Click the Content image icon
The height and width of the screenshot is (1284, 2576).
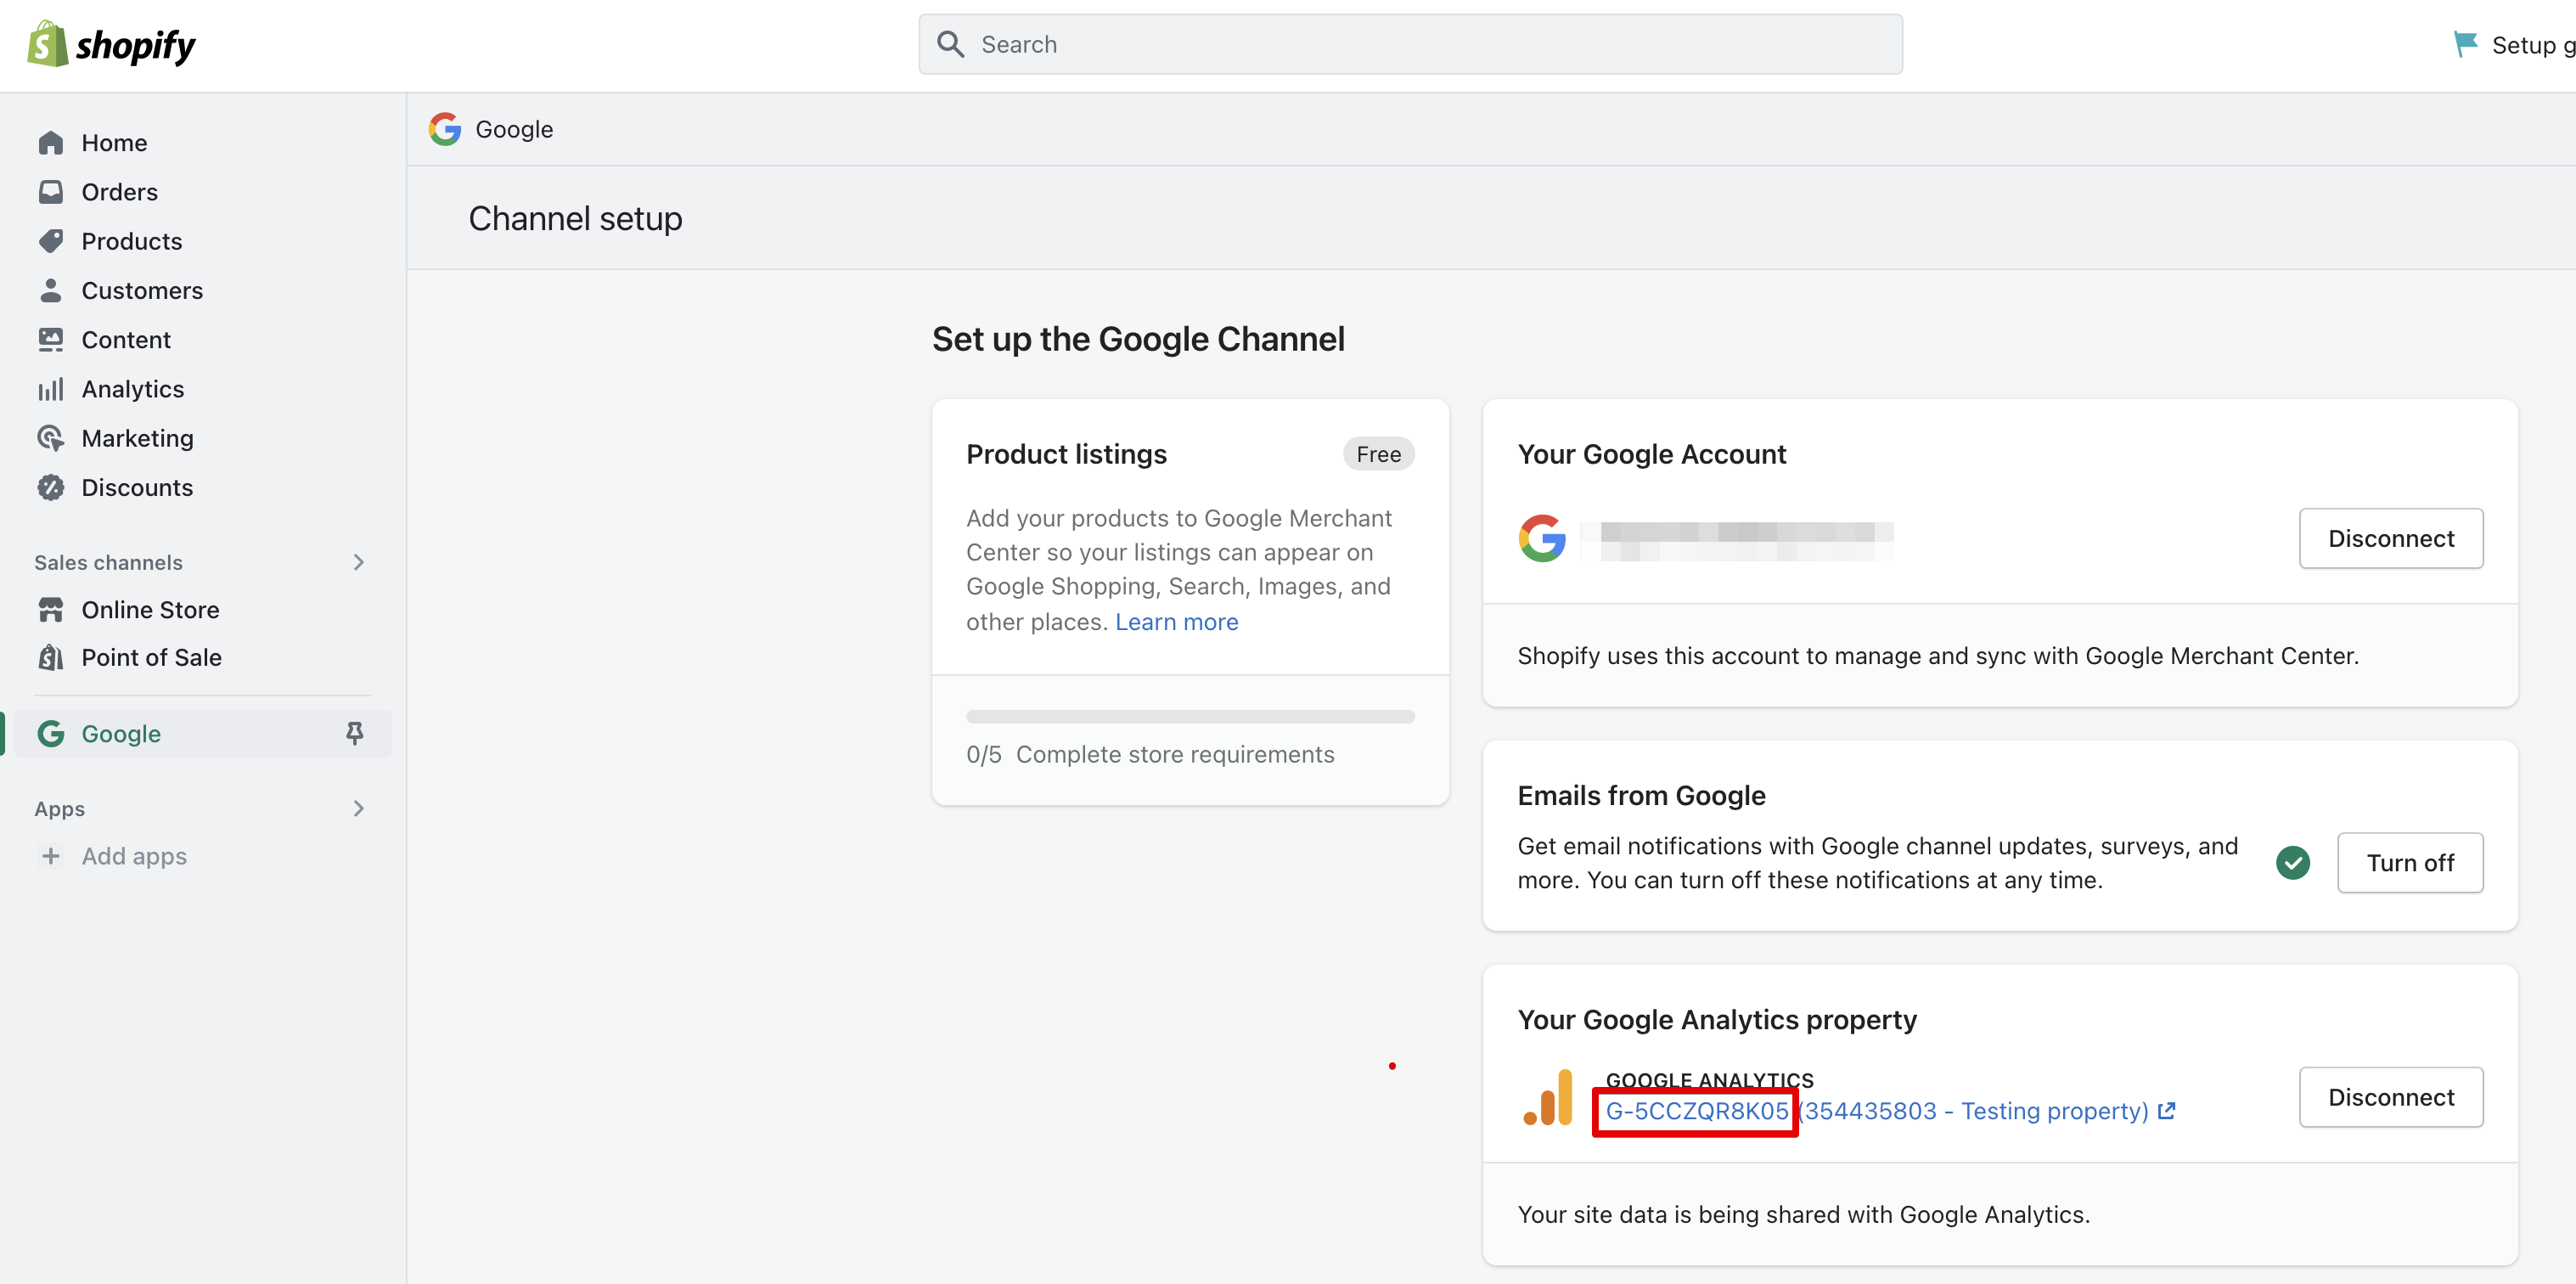51,339
